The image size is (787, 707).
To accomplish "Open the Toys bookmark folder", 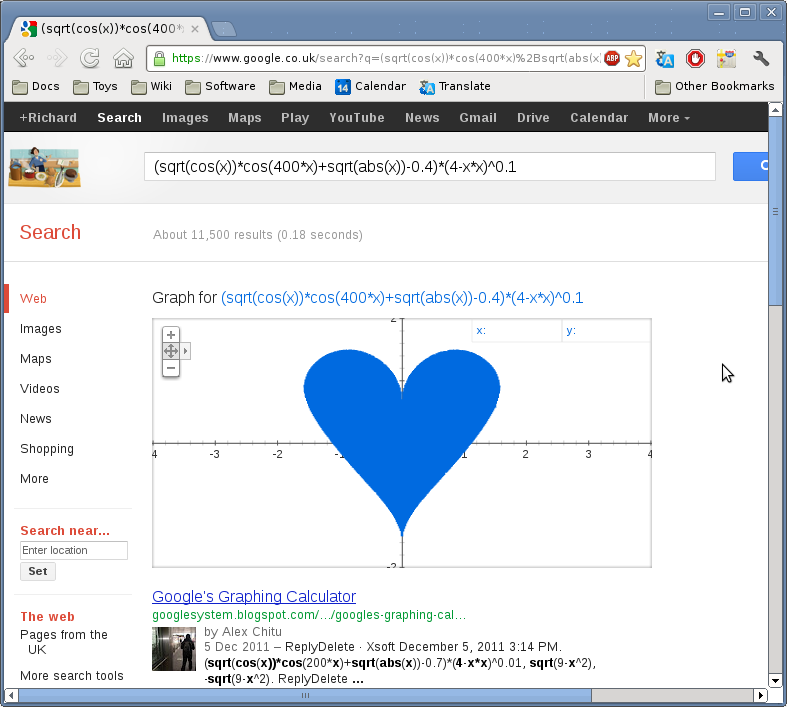I will 95,86.
